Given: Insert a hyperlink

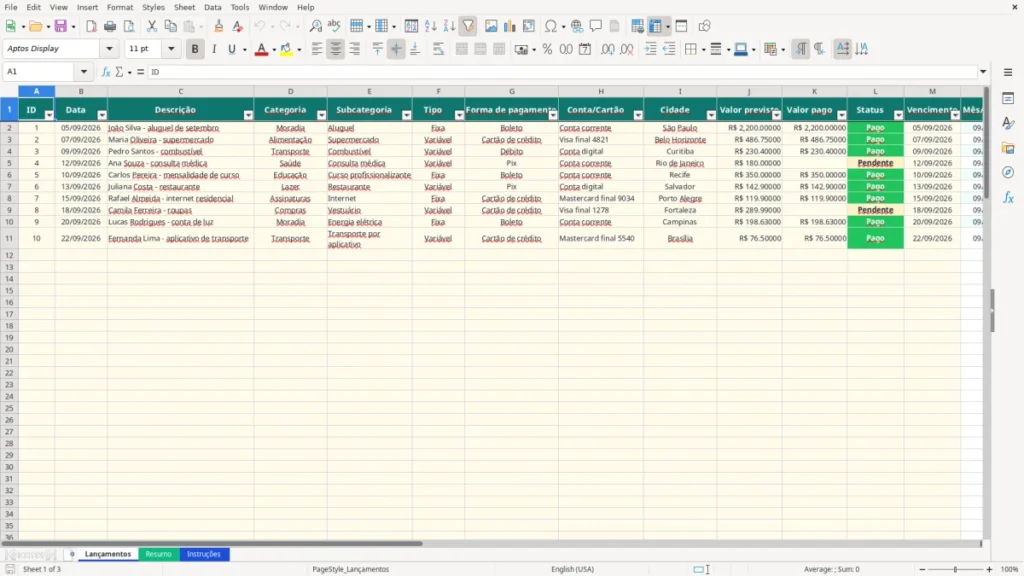Looking at the screenshot, I should click(x=577, y=26).
